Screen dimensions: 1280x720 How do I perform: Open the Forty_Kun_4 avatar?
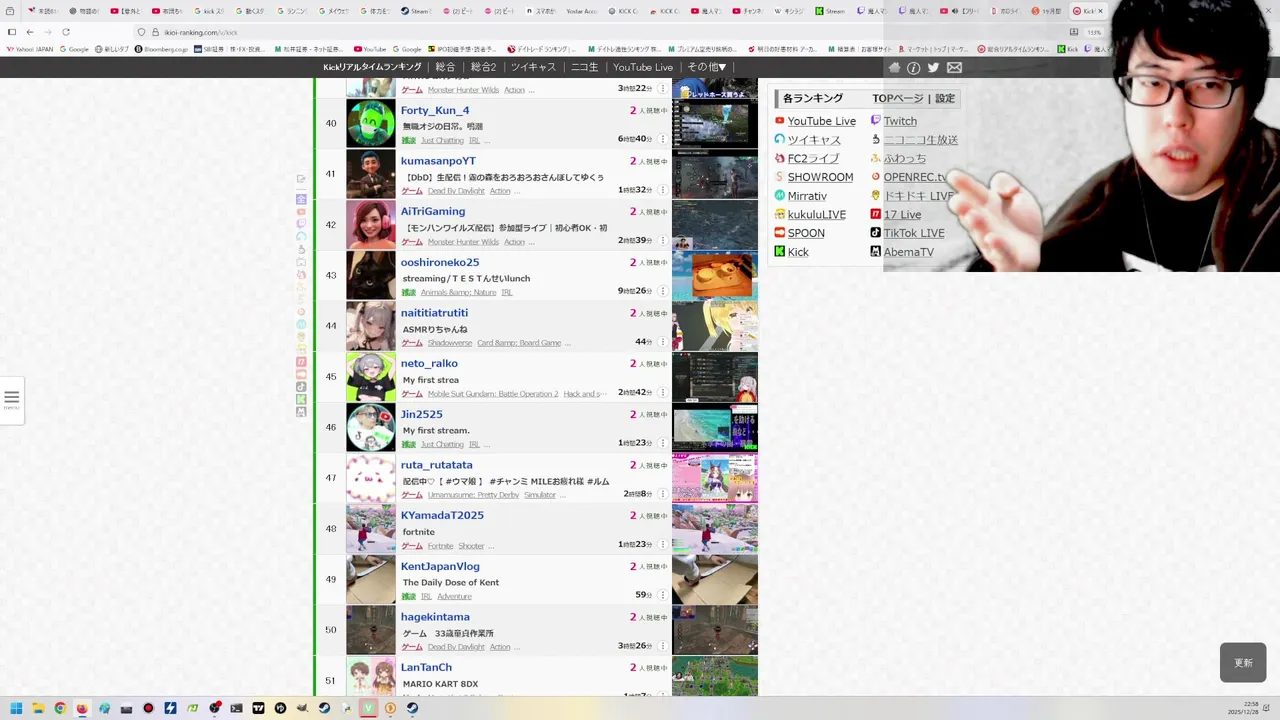(x=371, y=123)
